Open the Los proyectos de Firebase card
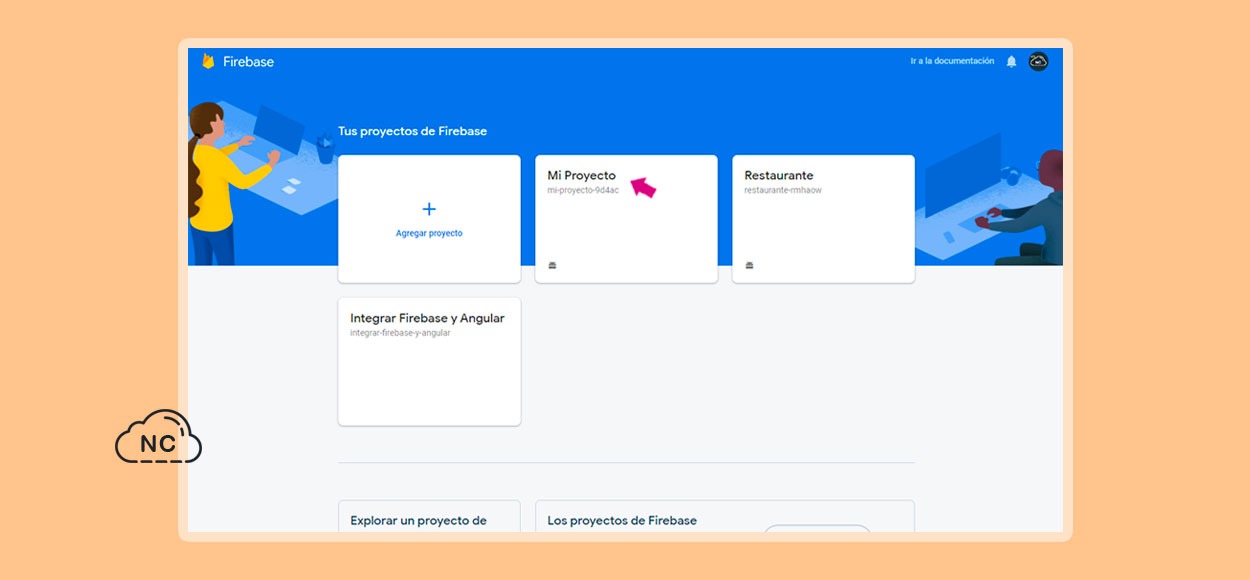The image size is (1250, 580). click(725, 516)
